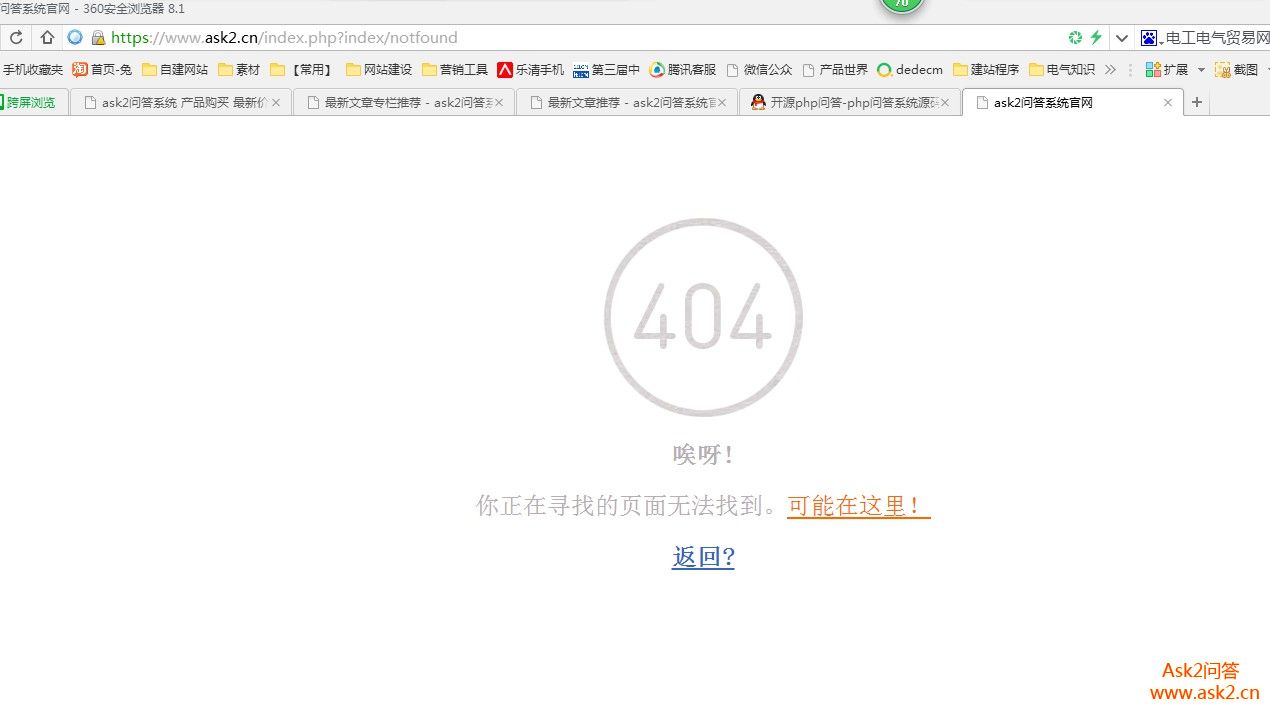
Task: Click the green lightning speed mode icon
Action: [1096, 38]
